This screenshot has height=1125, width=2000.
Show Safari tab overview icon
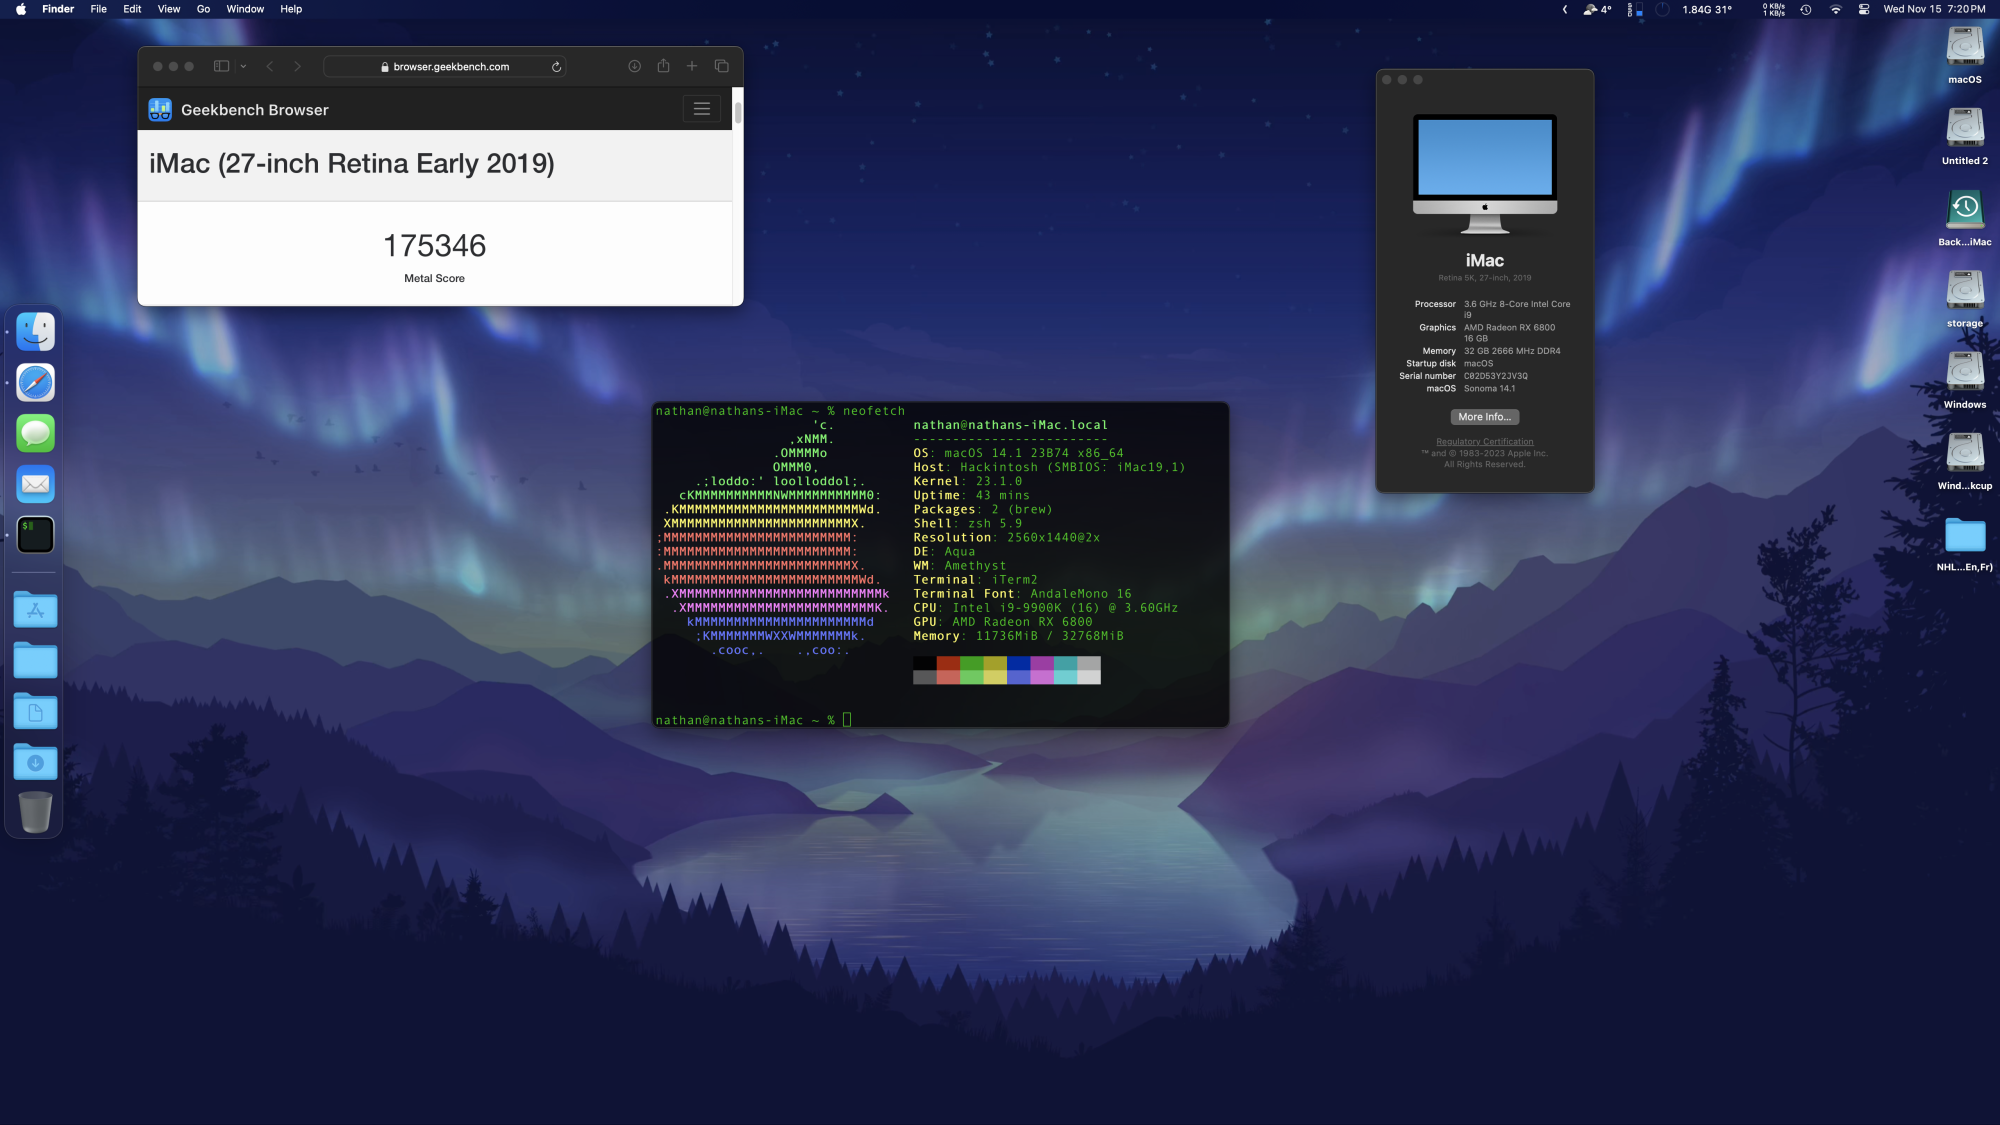(x=721, y=66)
